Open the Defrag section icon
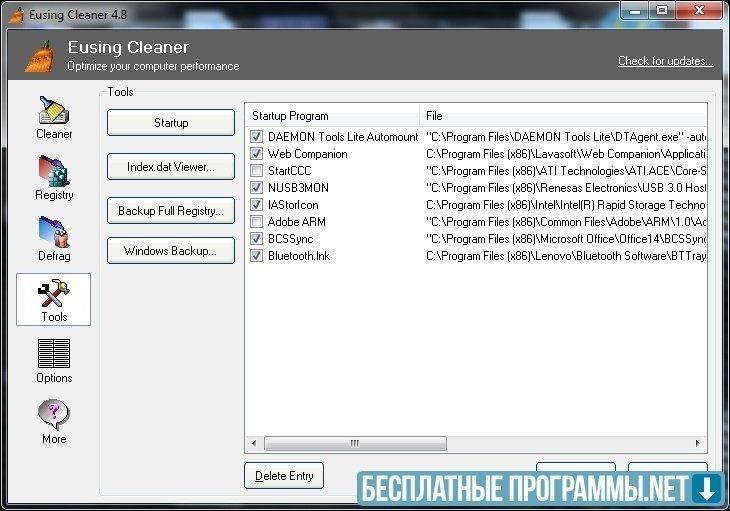The image size is (730, 511). (x=54, y=232)
